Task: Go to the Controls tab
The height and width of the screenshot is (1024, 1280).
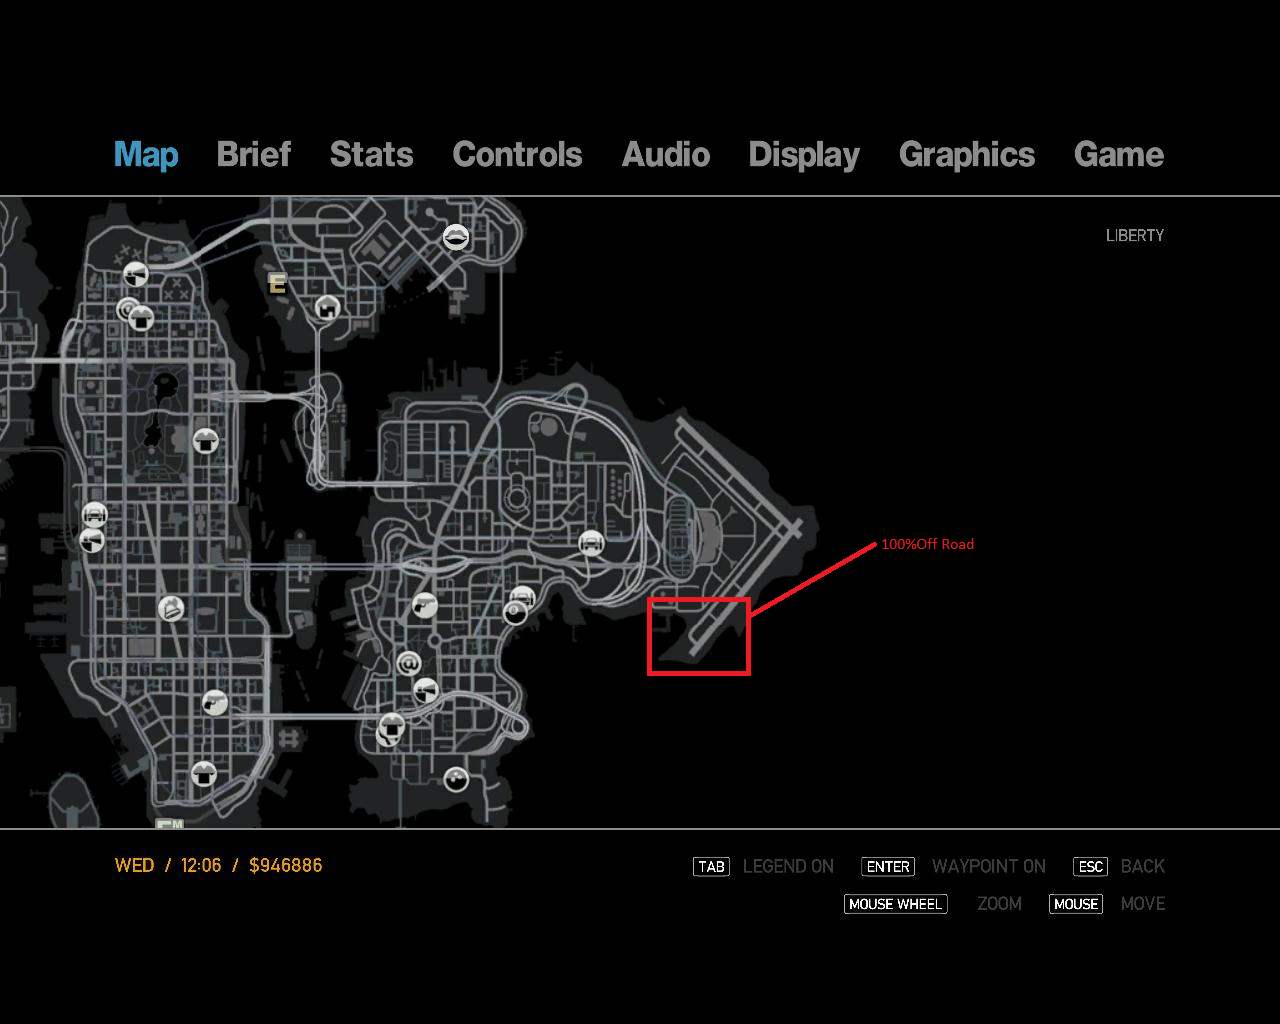Action: point(517,155)
